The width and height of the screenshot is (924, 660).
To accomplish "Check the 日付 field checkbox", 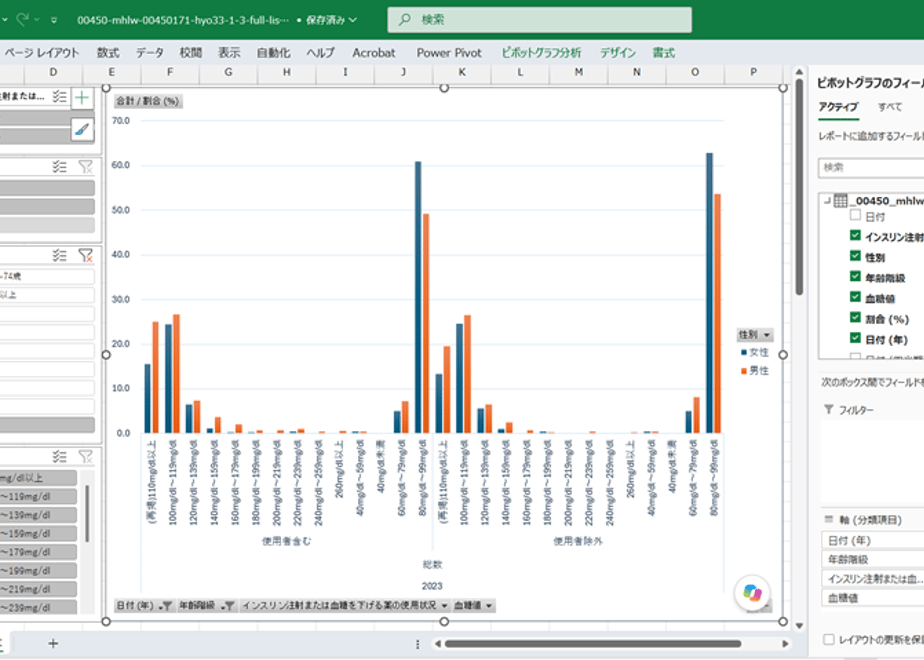I will coord(856,215).
